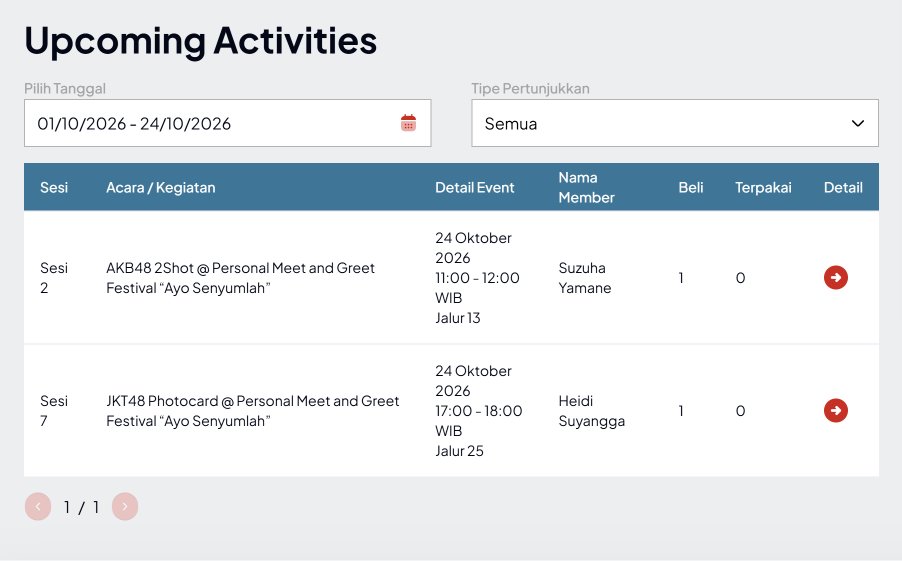Viewport: 902px width, 561px height.
Task: Select Terpakai value in Heidi Suyangga row
Action: click(x=740, y=411)
